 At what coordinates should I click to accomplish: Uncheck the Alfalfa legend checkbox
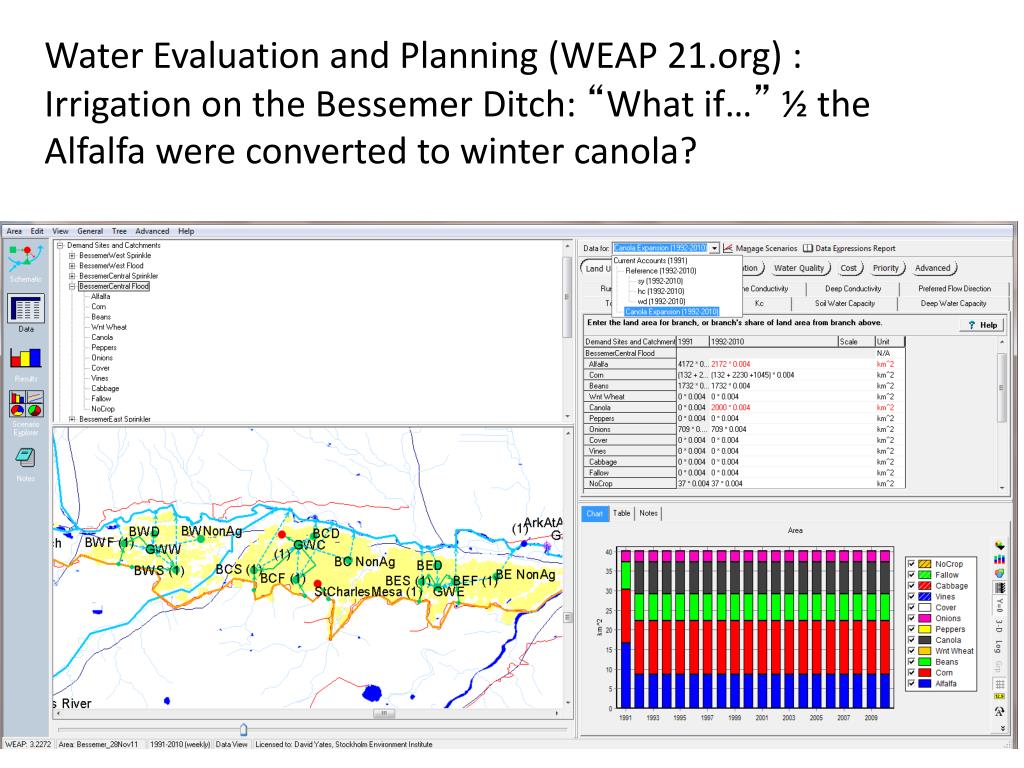click(x=912, y=683)
